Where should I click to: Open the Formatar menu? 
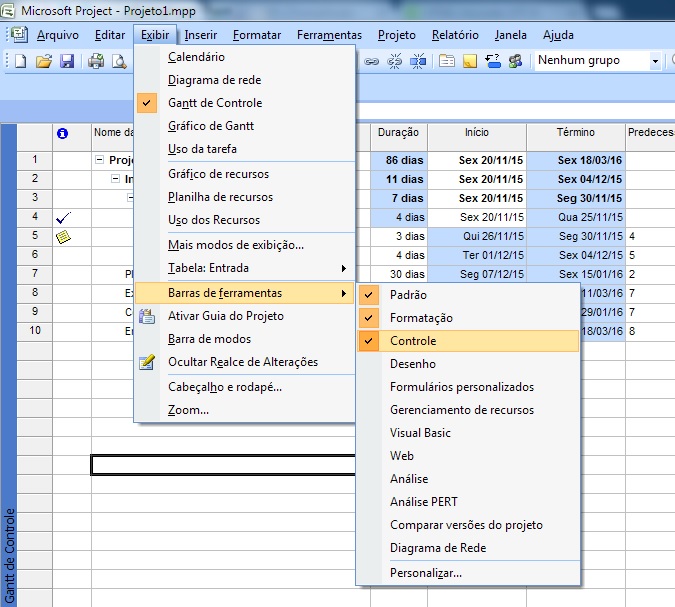257,35
